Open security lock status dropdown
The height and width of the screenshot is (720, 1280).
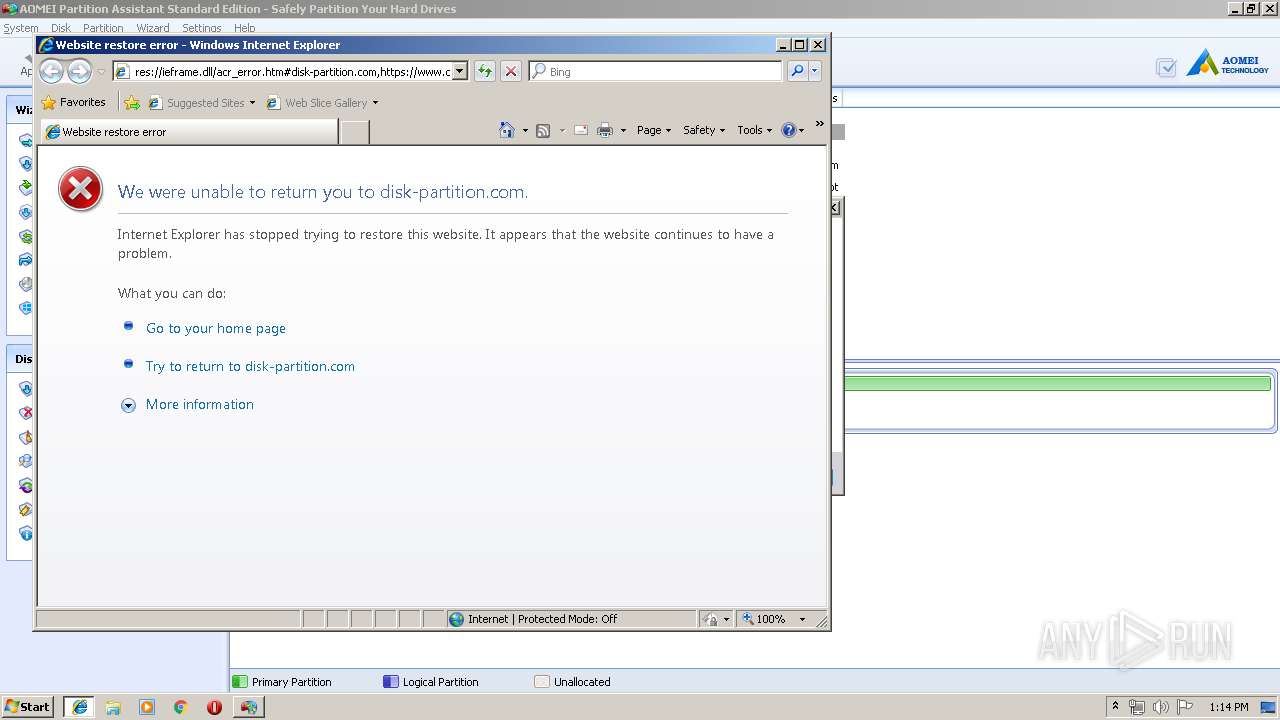point(716,619)
